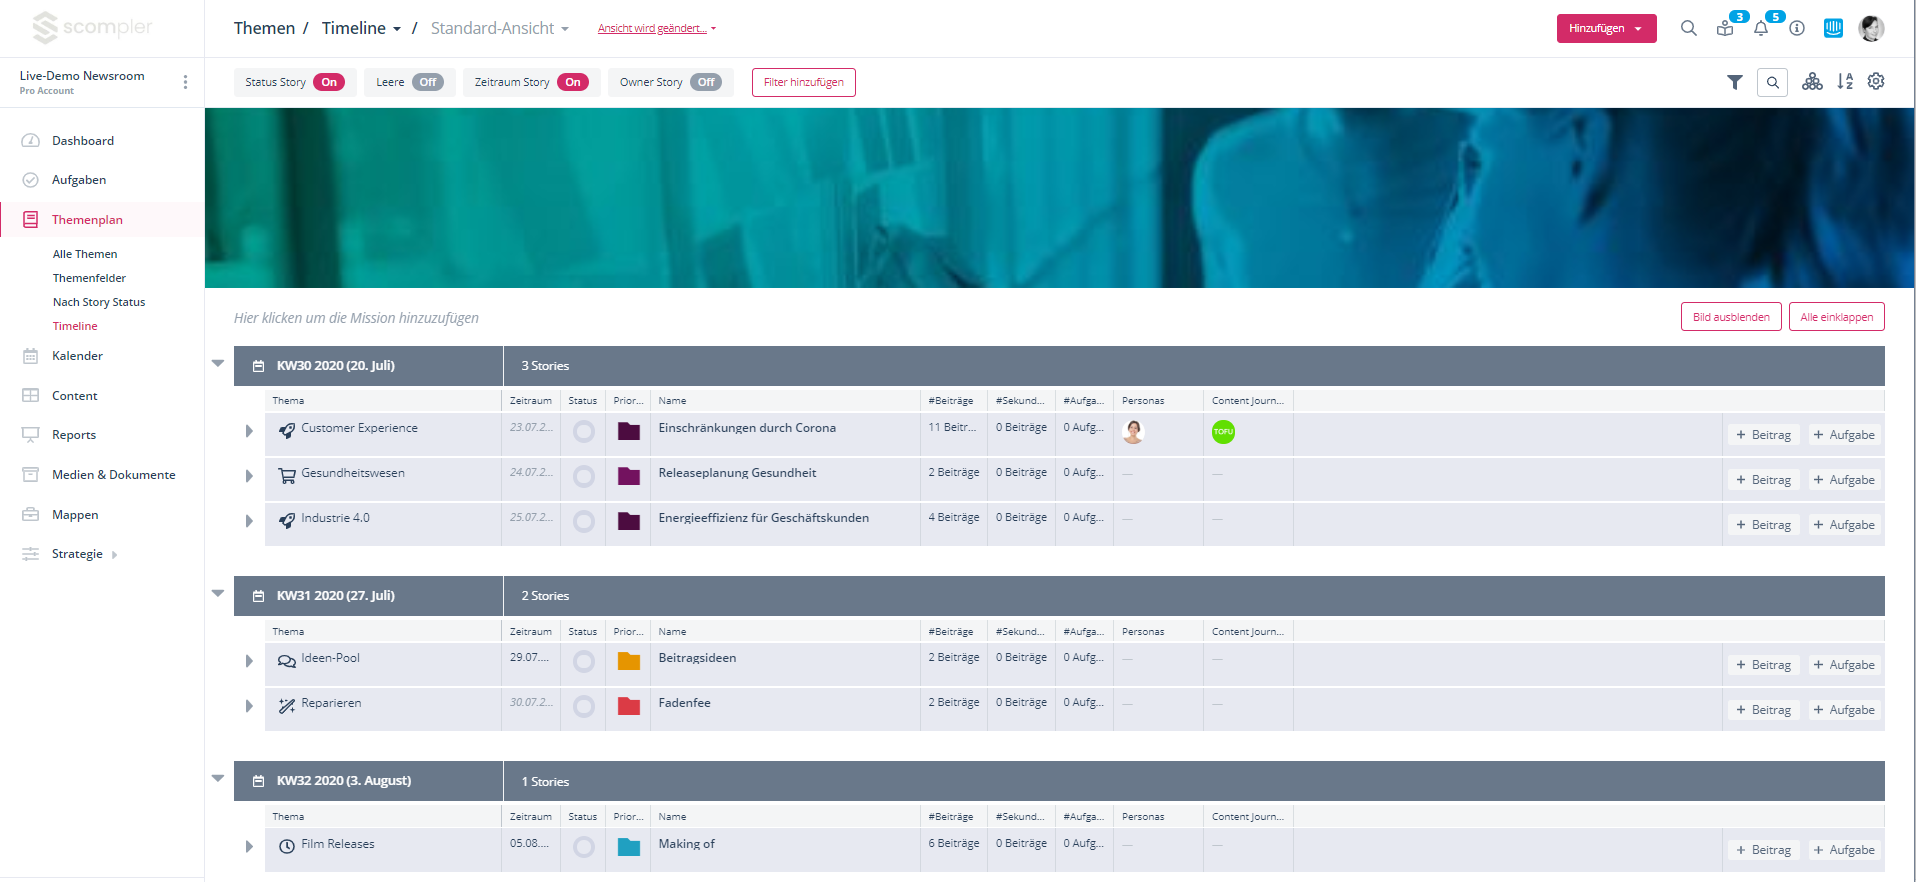Open the hierarchy grouping icon
This screenshot has height=882, width=1916.
point(1812,82)
